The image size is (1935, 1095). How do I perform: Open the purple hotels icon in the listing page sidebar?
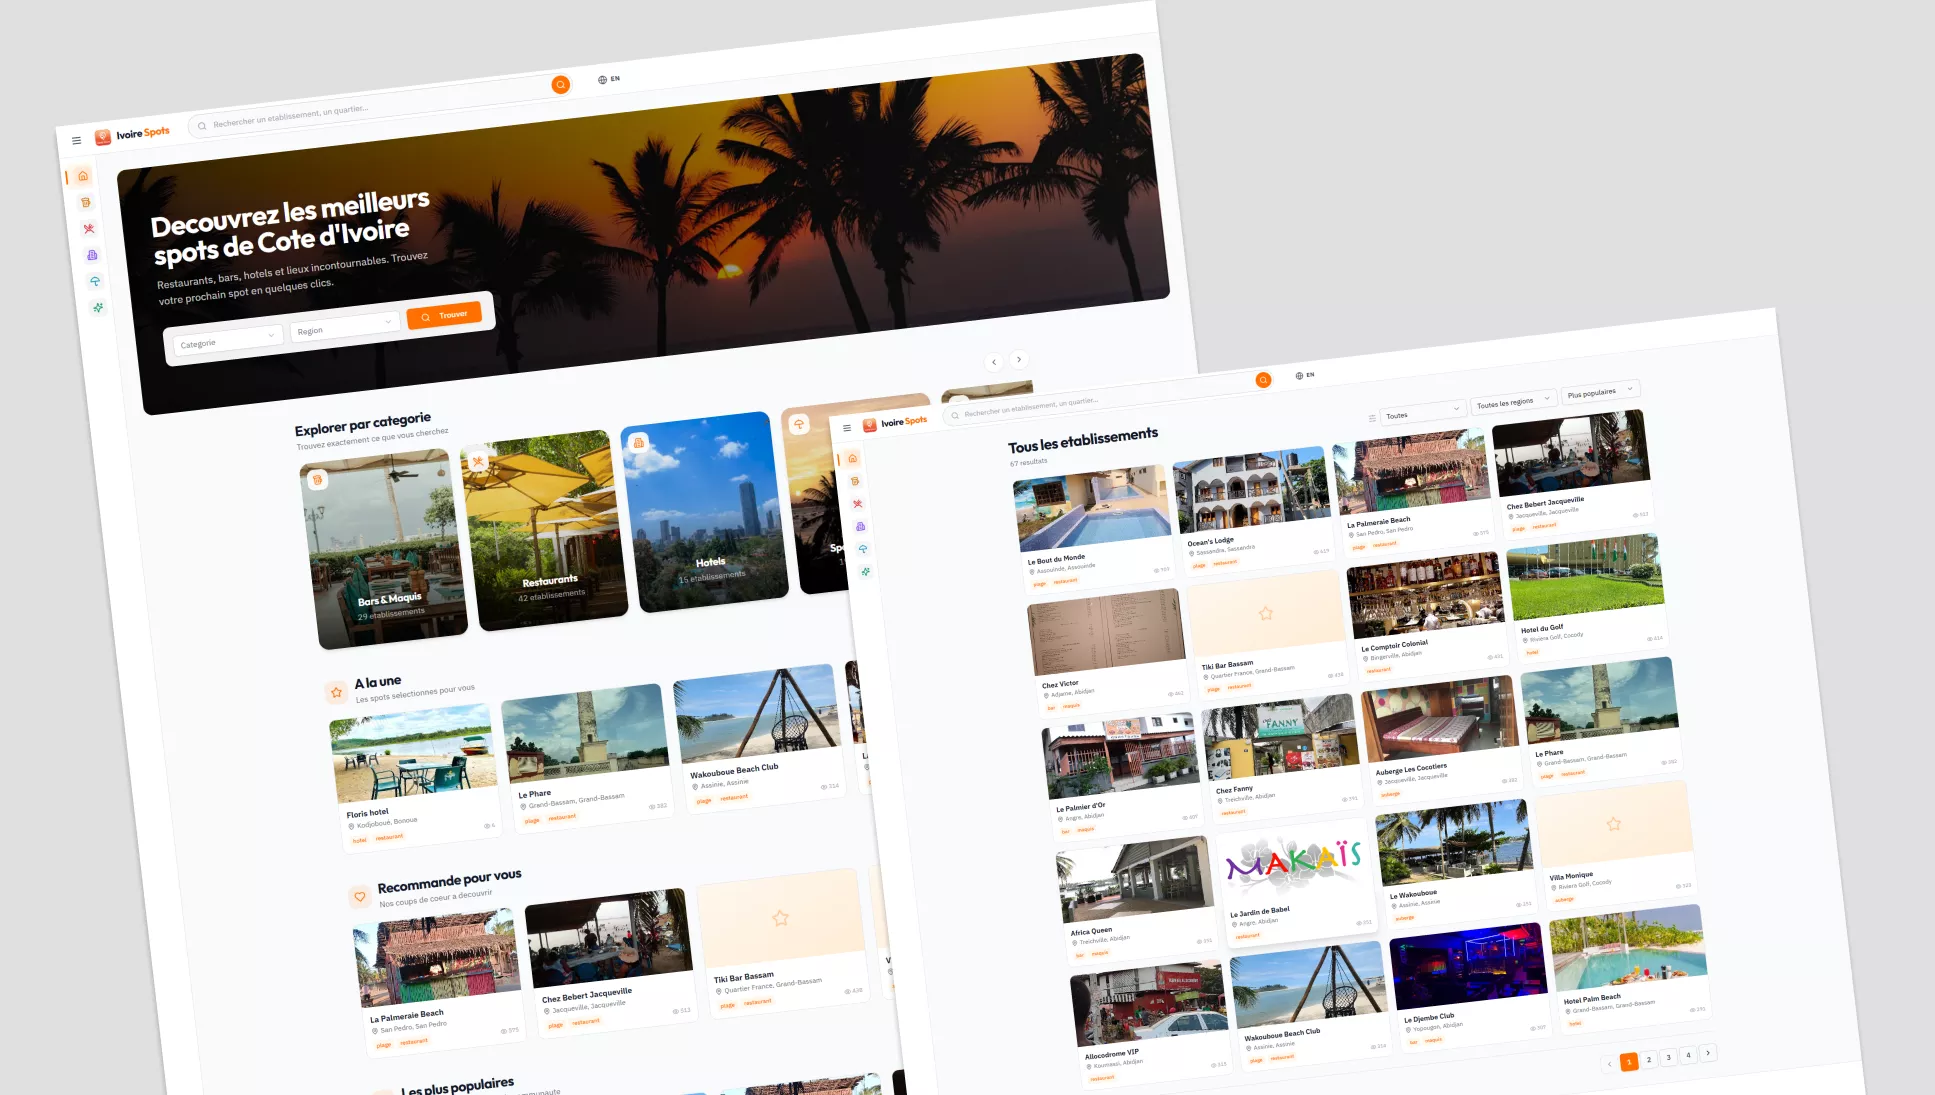[861, 526]
